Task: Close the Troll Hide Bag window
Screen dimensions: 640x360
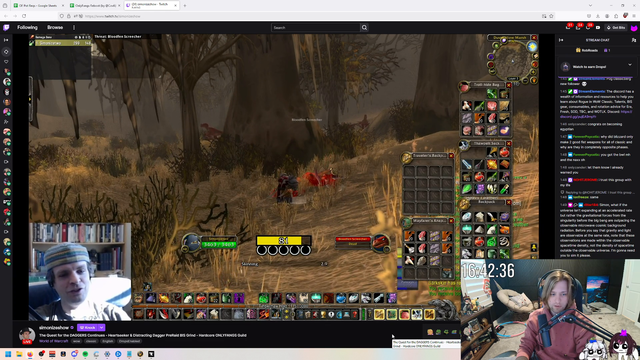Action: [509, 85]
